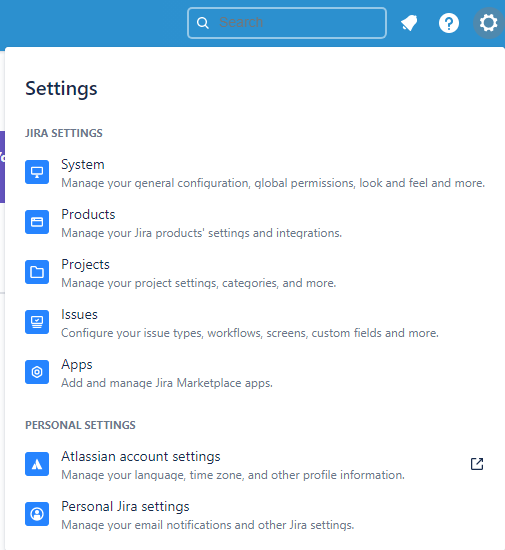Click the System monitor icon

pyautogui.click(x=37, y=172)
